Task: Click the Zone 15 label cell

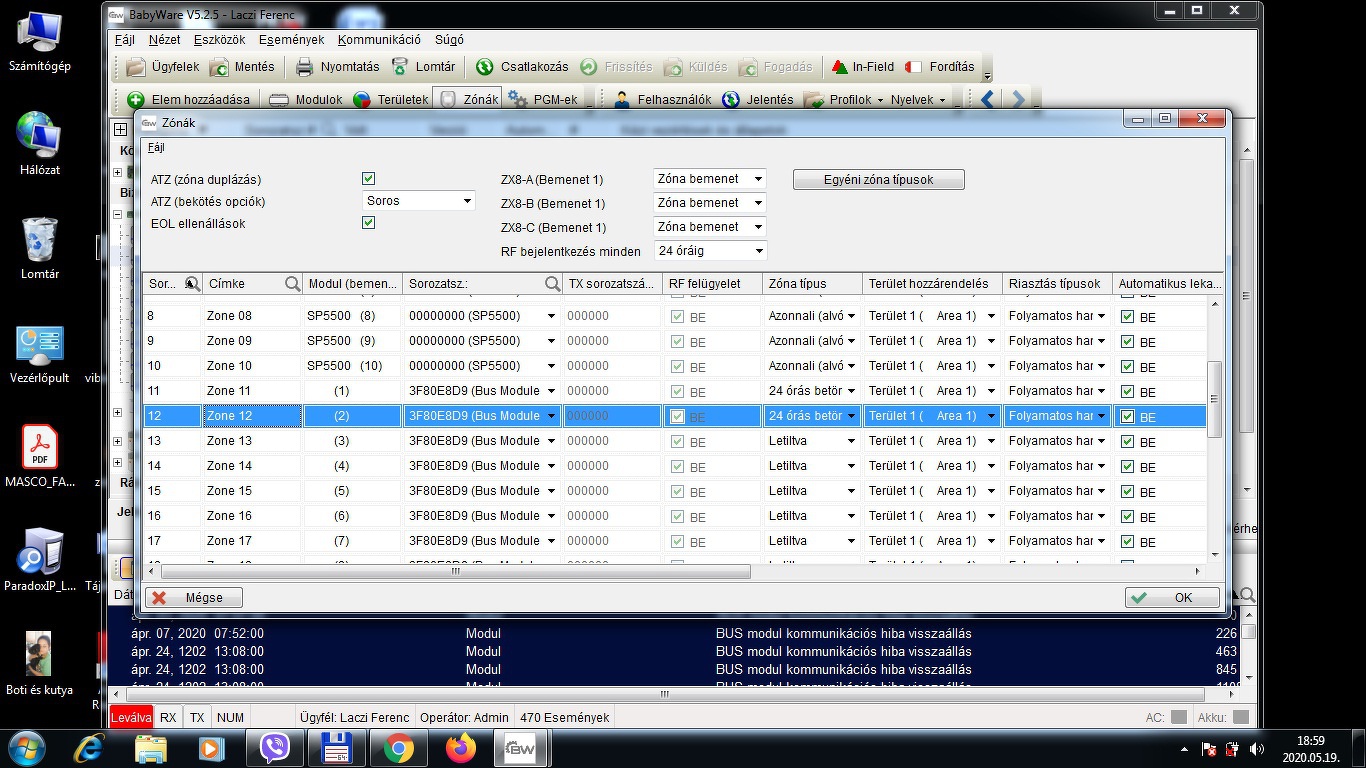Action: [x=253, y=491]
